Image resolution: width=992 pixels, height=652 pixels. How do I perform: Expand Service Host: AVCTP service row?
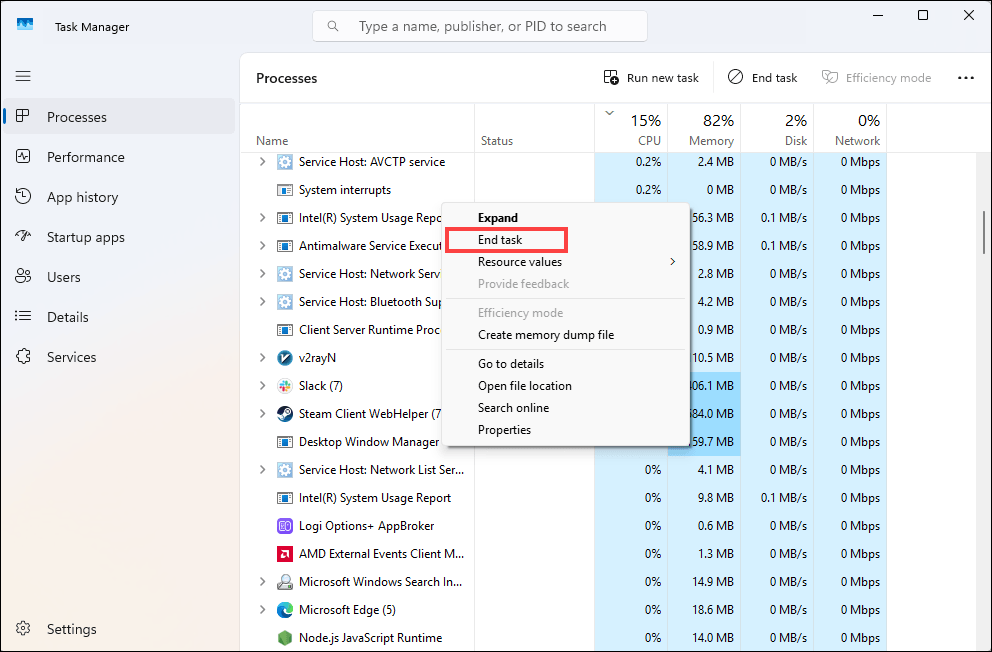tap(263, 162)
